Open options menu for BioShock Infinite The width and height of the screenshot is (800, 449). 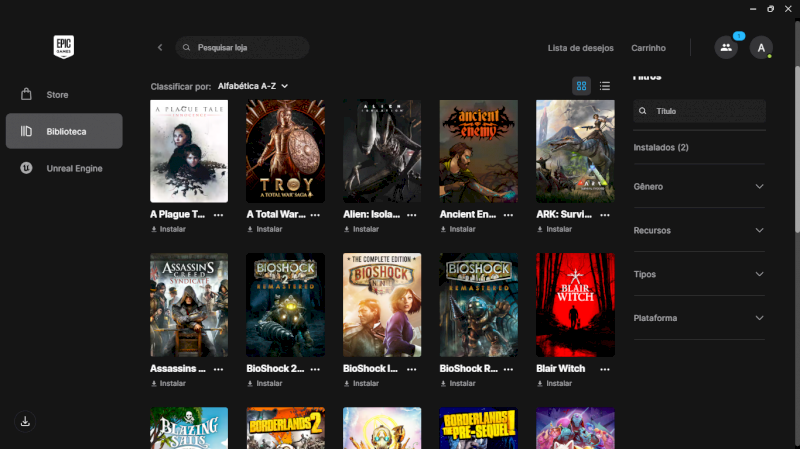[x=412, y=369]
